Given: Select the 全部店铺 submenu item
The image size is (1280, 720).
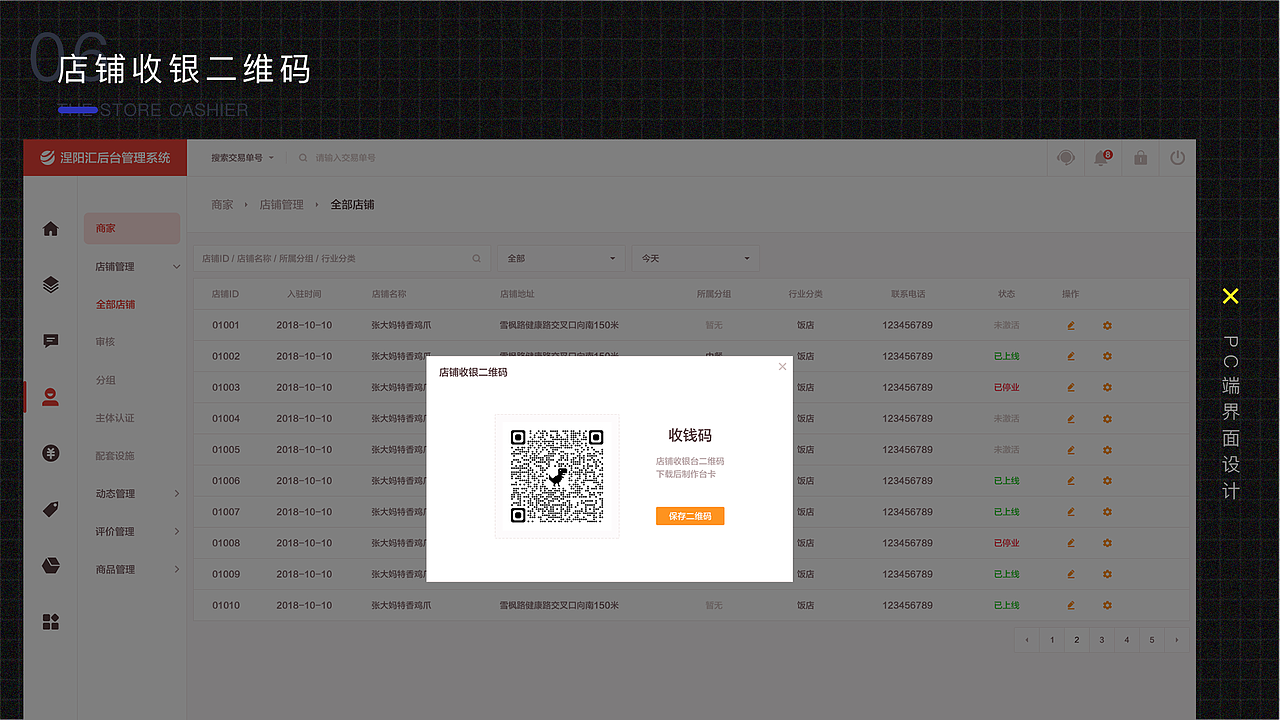Looking at the screenshot, I should pos(115,305).
